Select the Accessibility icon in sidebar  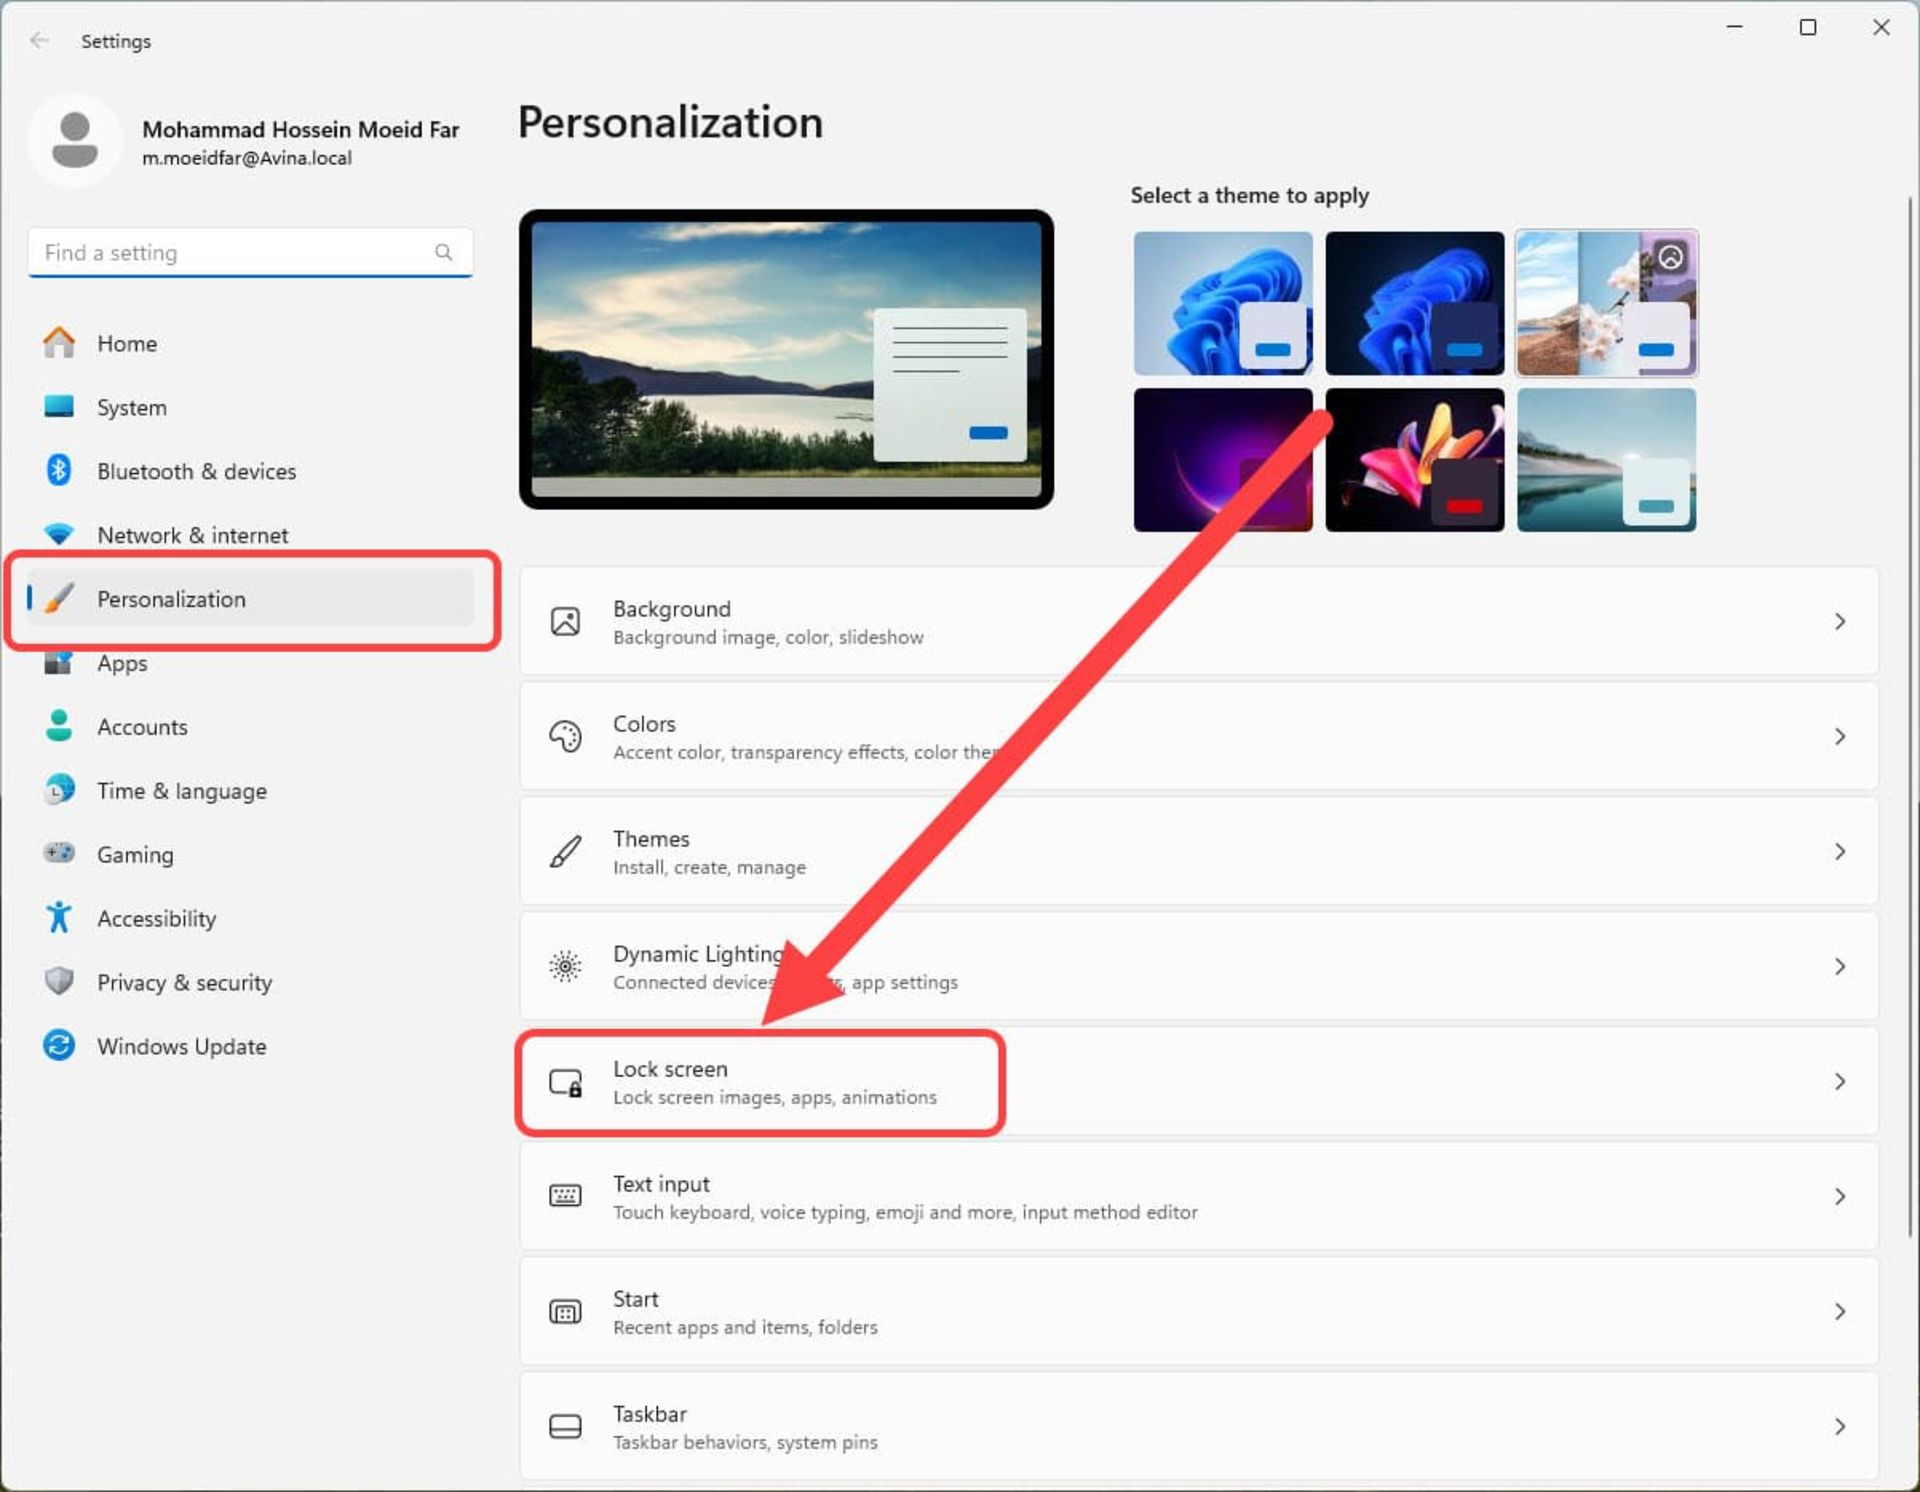59,918
